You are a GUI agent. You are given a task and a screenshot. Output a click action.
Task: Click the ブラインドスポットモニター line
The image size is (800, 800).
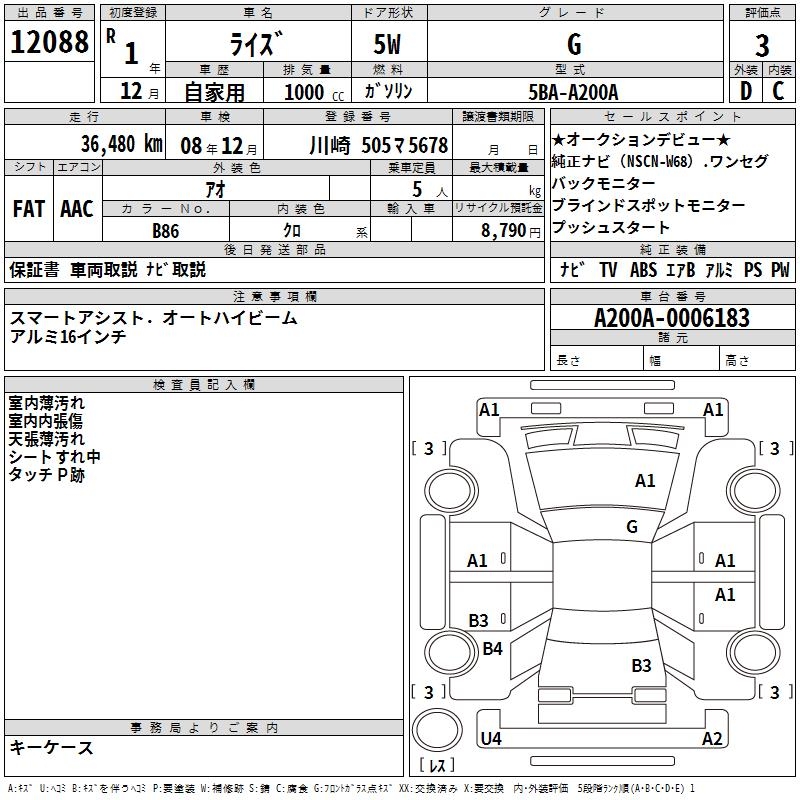click(x=648, y=205)
